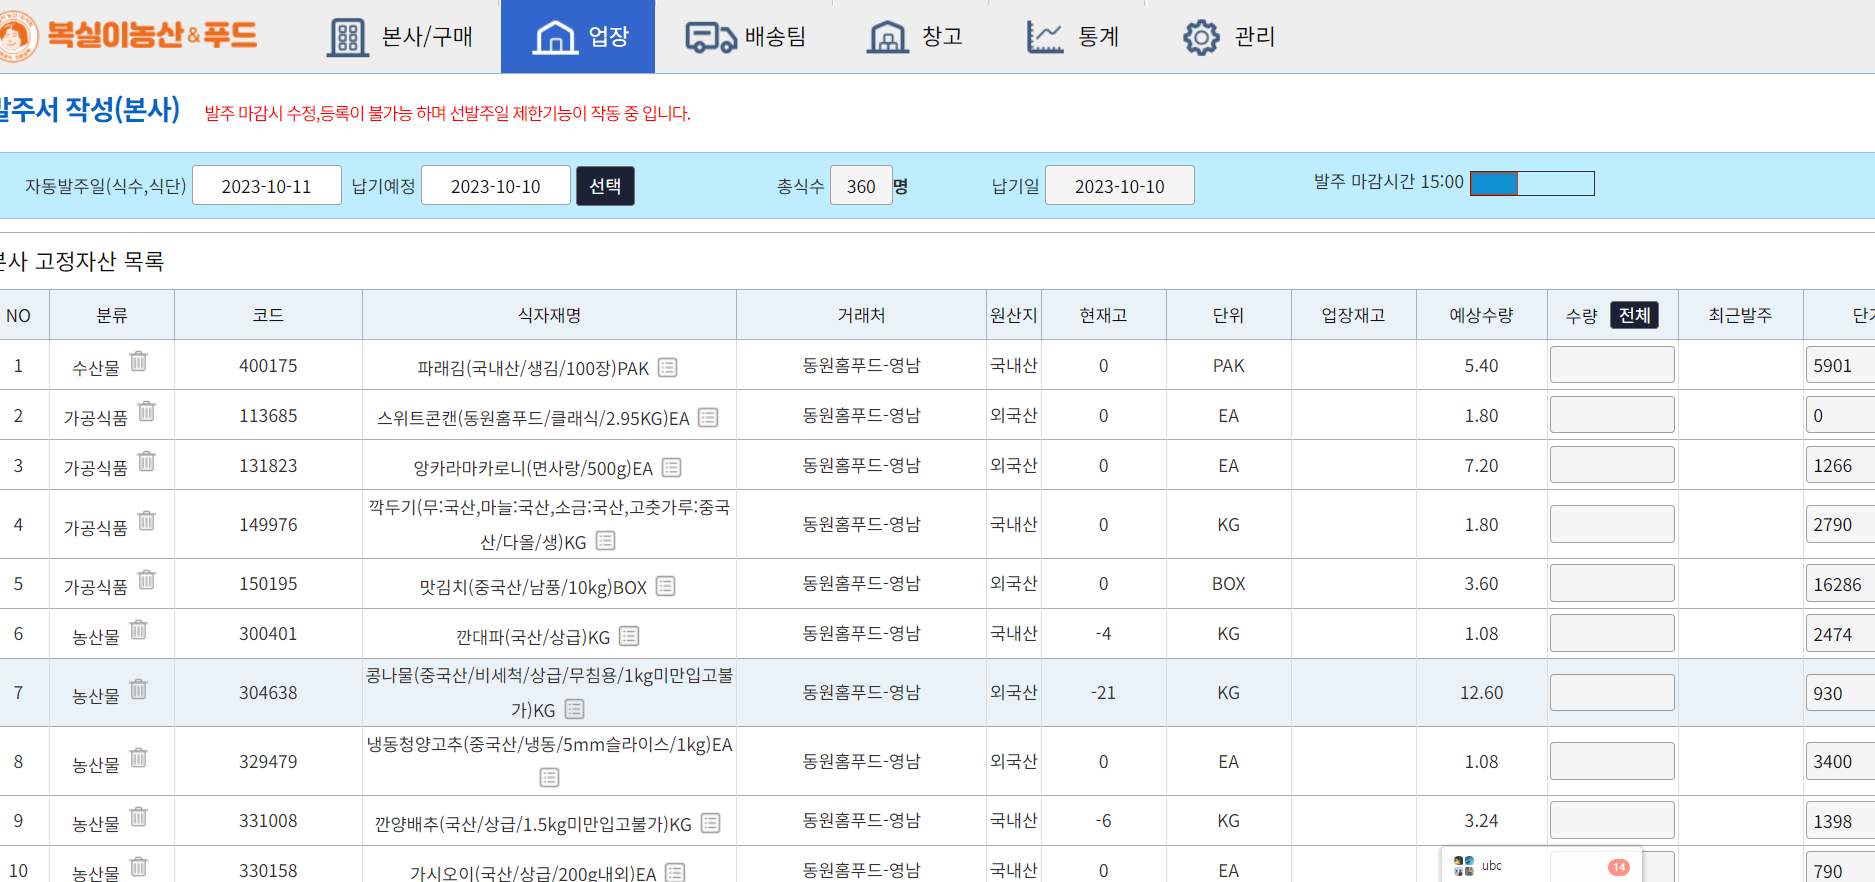Click the 현재고 column header
1875x882 pixels.
click(1103, 315)
